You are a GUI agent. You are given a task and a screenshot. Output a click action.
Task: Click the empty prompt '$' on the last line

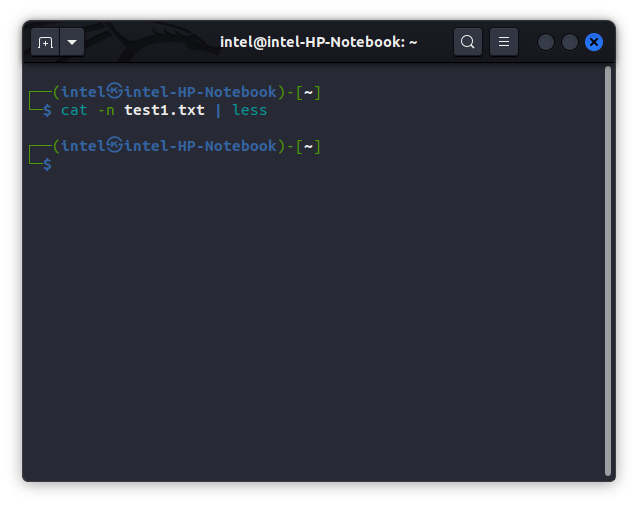pos(47,164)
